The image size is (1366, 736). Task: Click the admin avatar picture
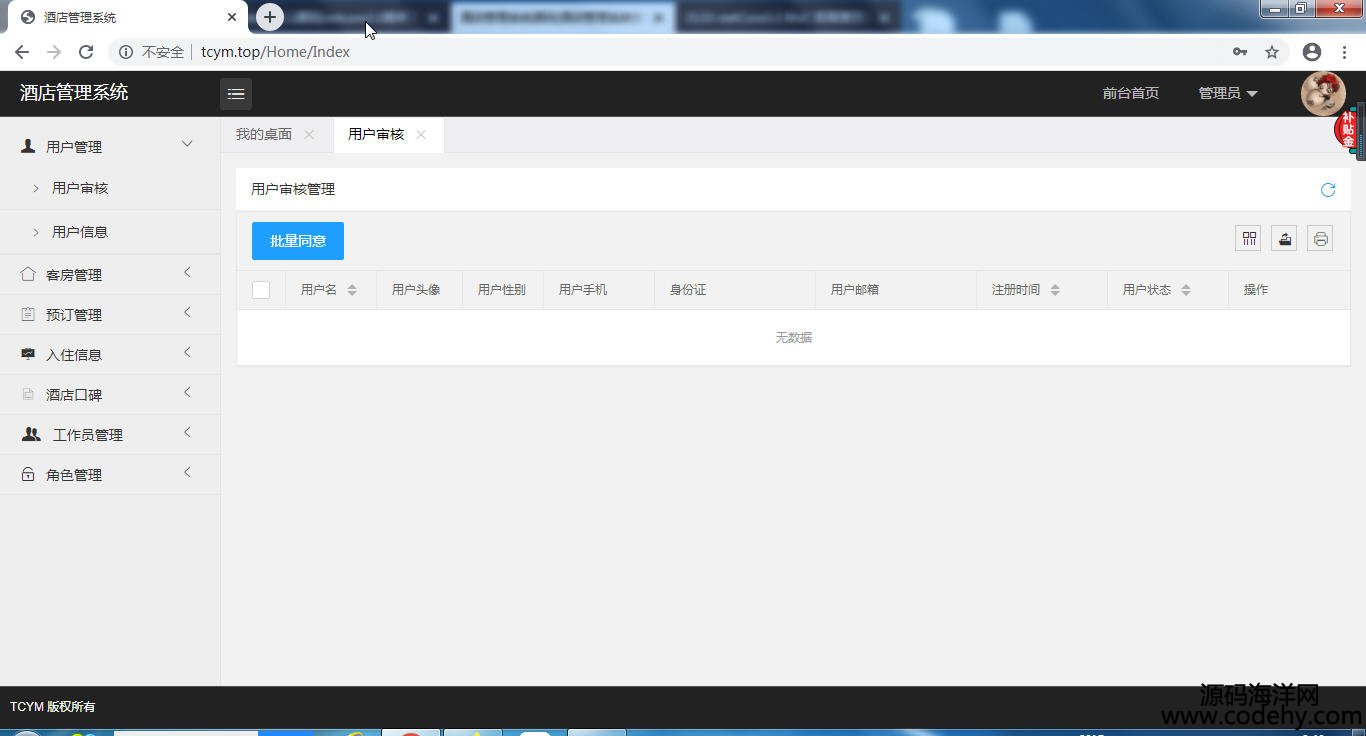point(1323,93)
